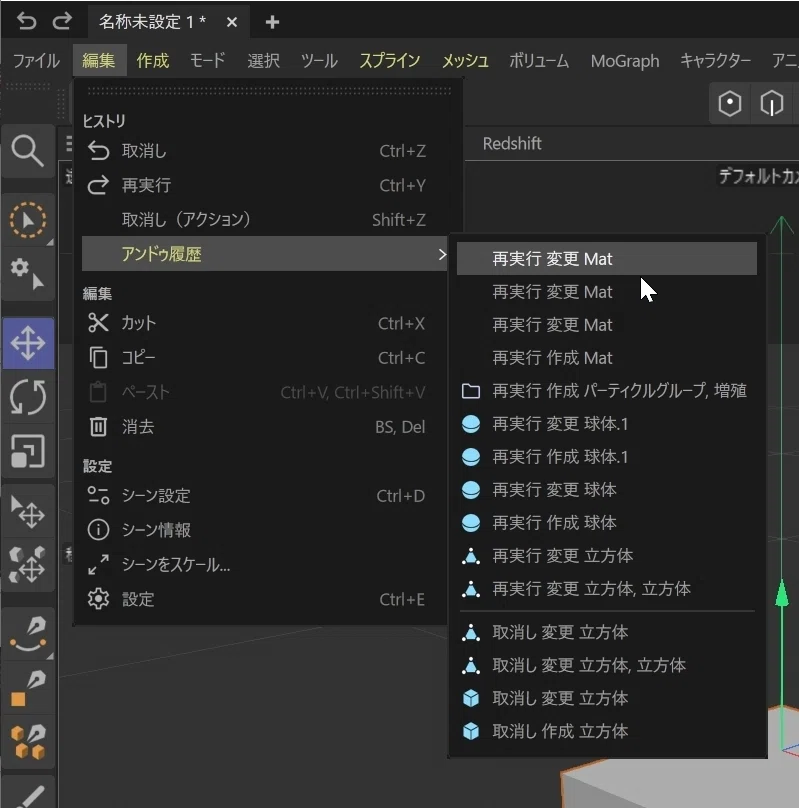Image resolution: width=799 pixels, height=808 pixels.
Task: Select 再実行 作成 Mat history entry
Action: [607, 358]
